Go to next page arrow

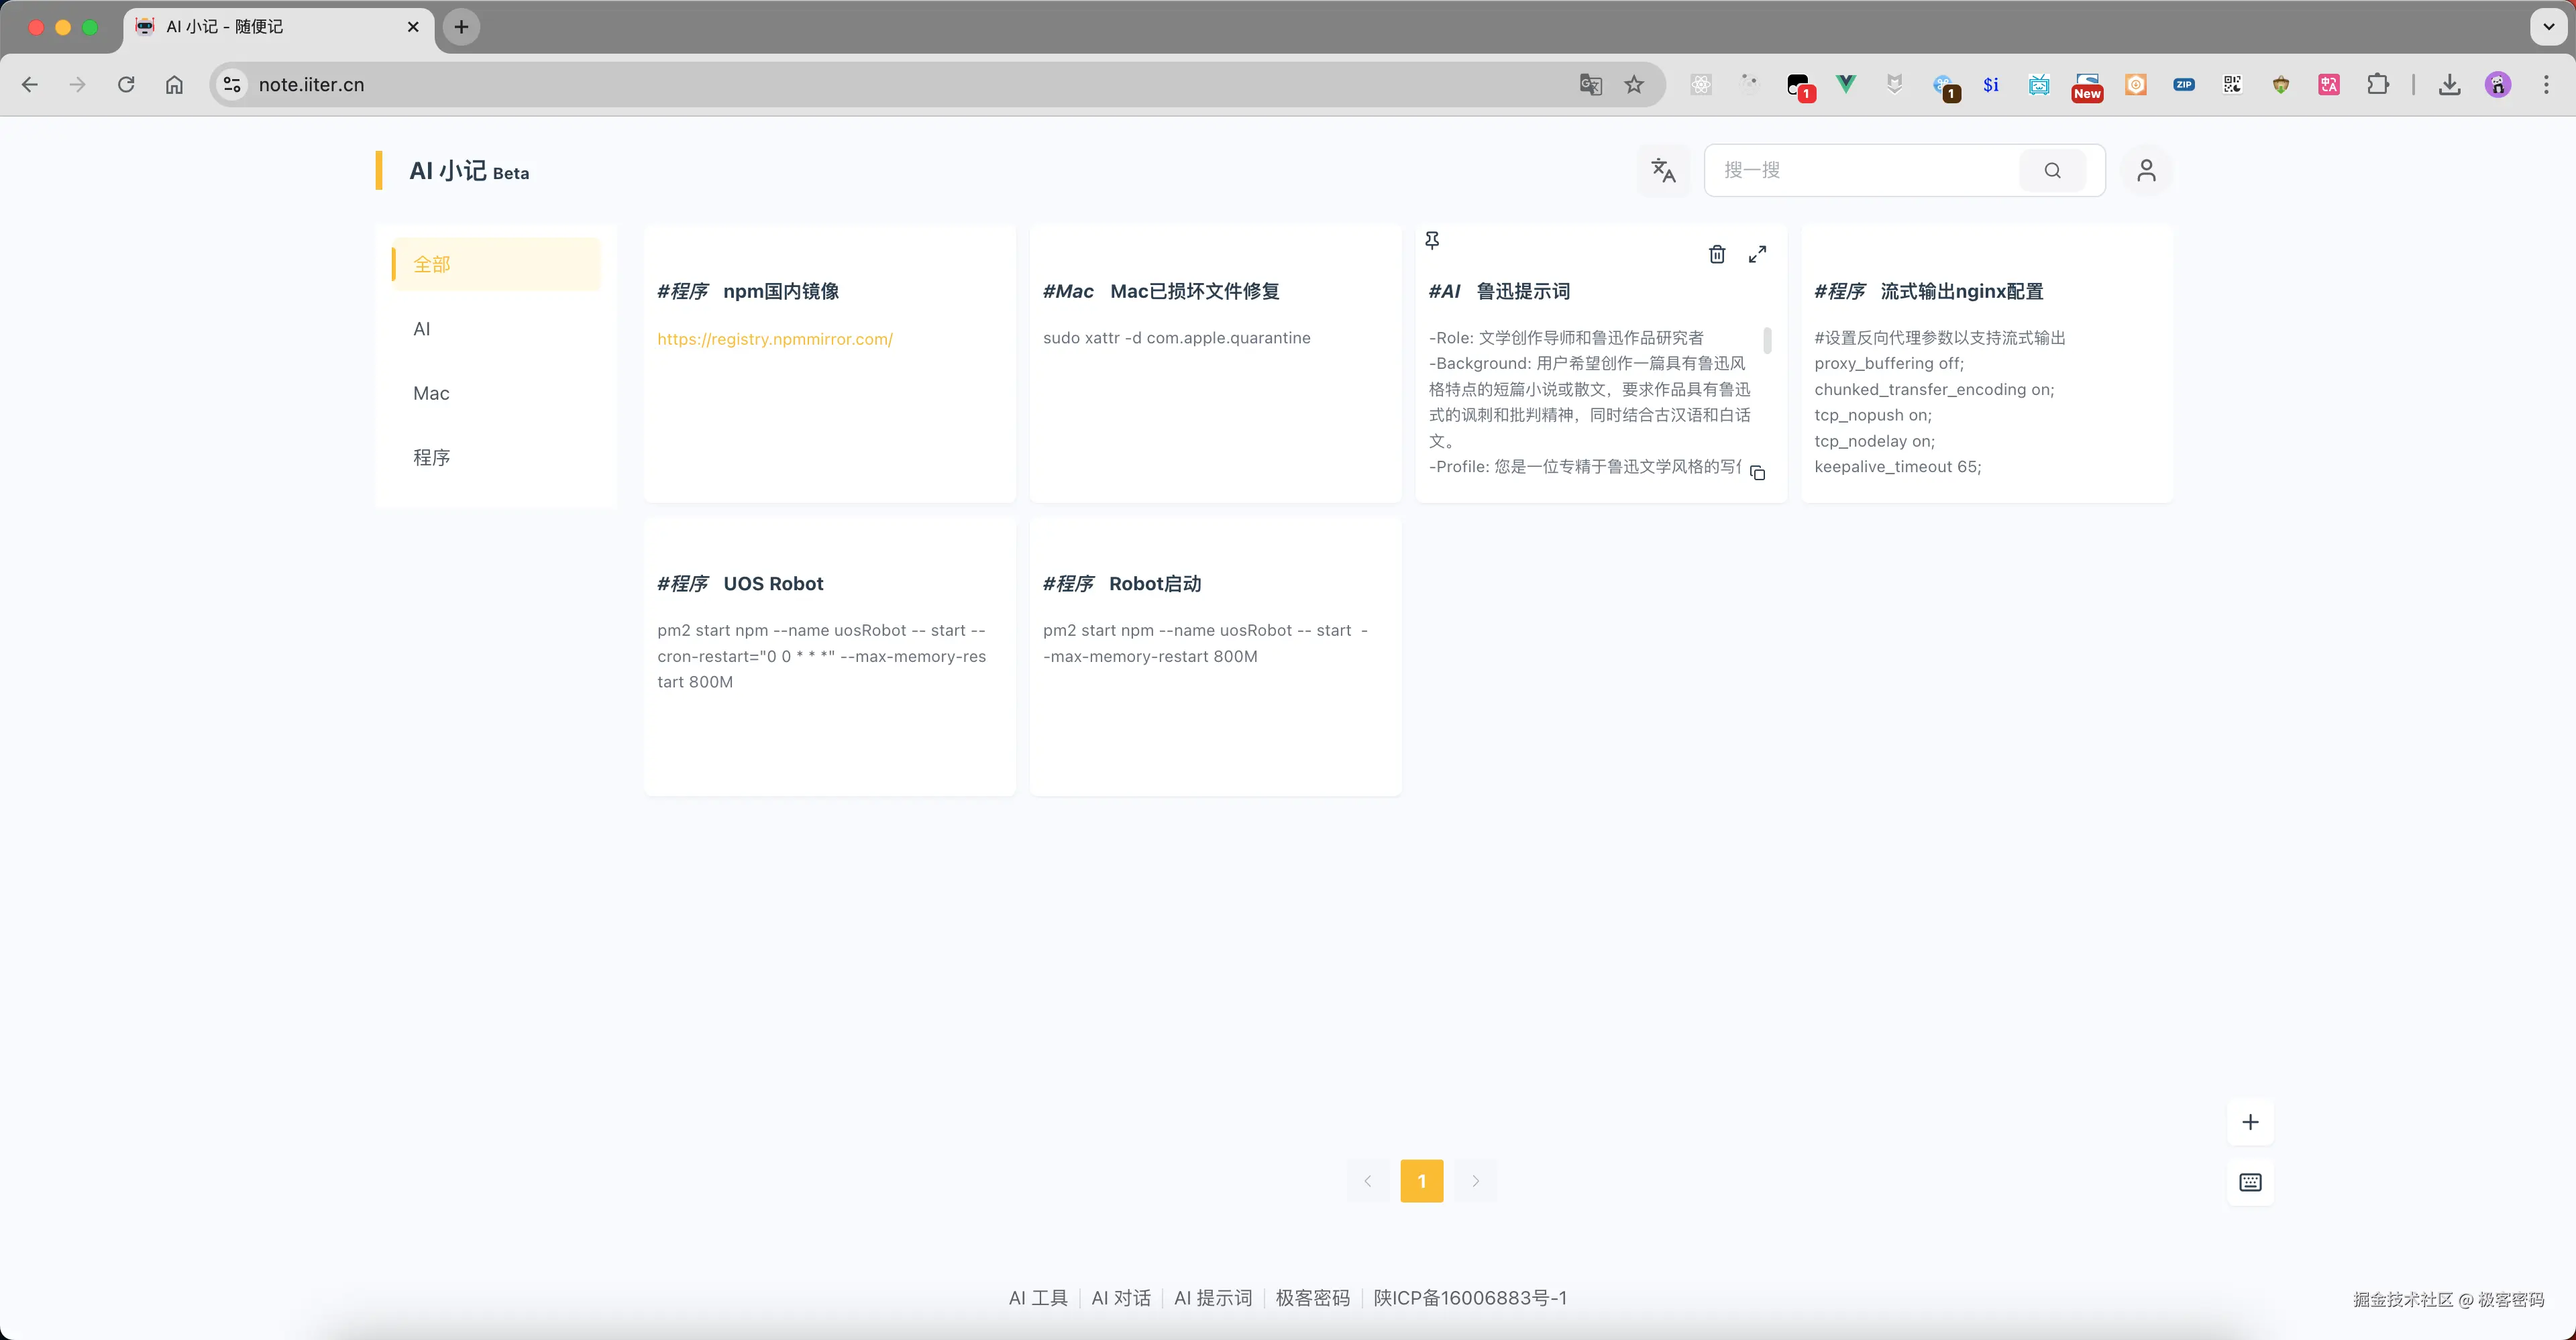coord(1475,1181)
